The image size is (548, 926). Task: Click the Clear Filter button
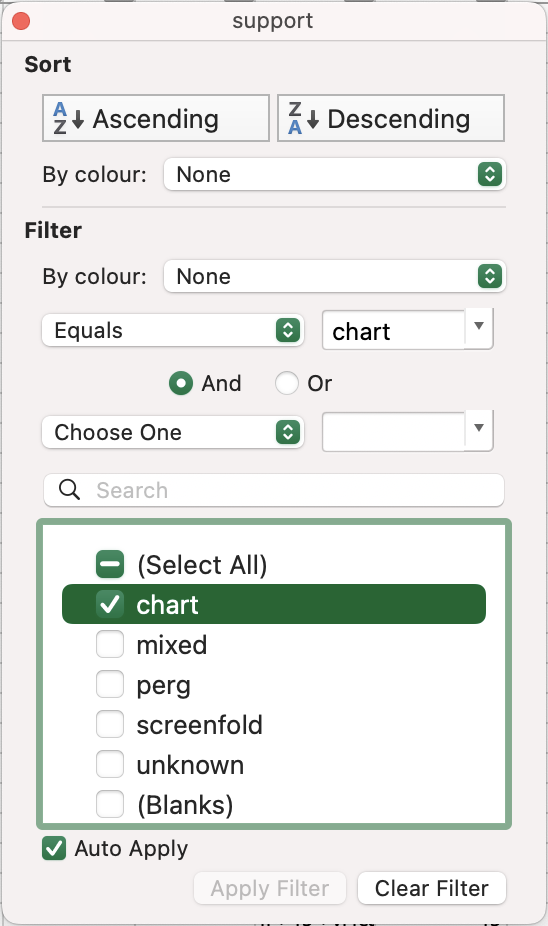click(432, 888)
